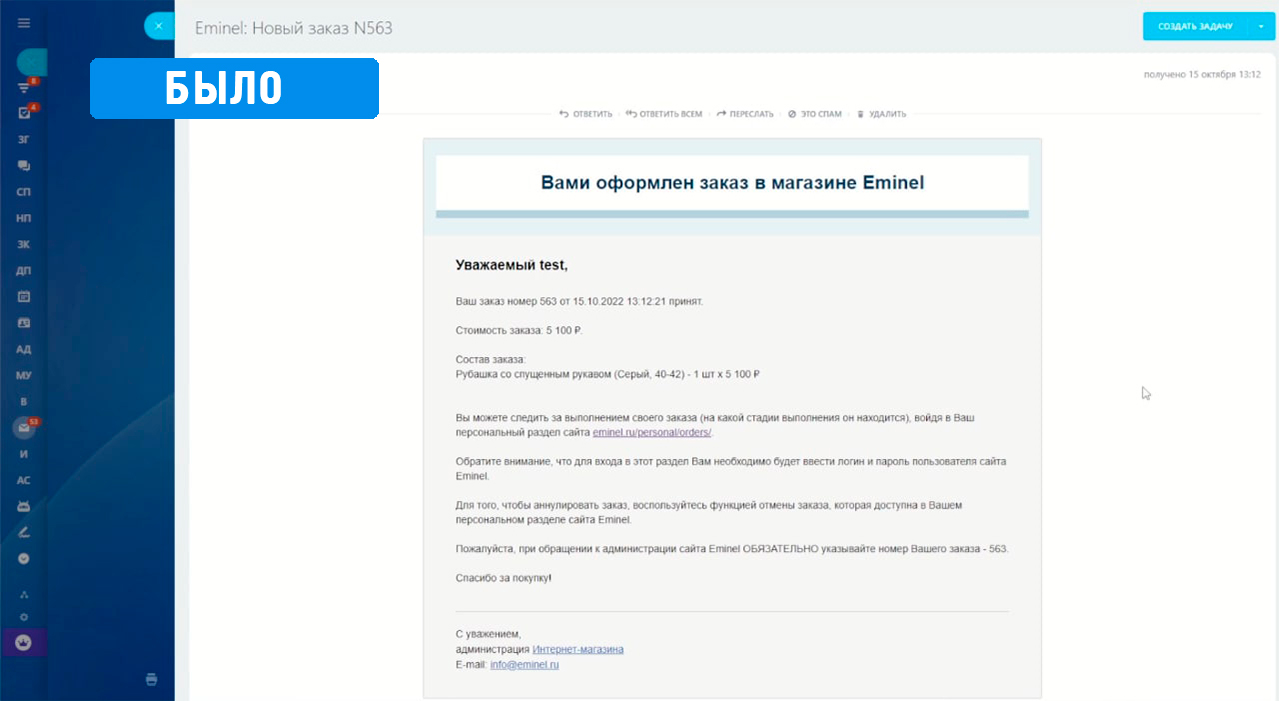This screenshot has width=1280, height=701.
Task: Open dropdown arrow next to СОЗДАТЬ ЗАДАЧУ
Action: (1261, 26)
